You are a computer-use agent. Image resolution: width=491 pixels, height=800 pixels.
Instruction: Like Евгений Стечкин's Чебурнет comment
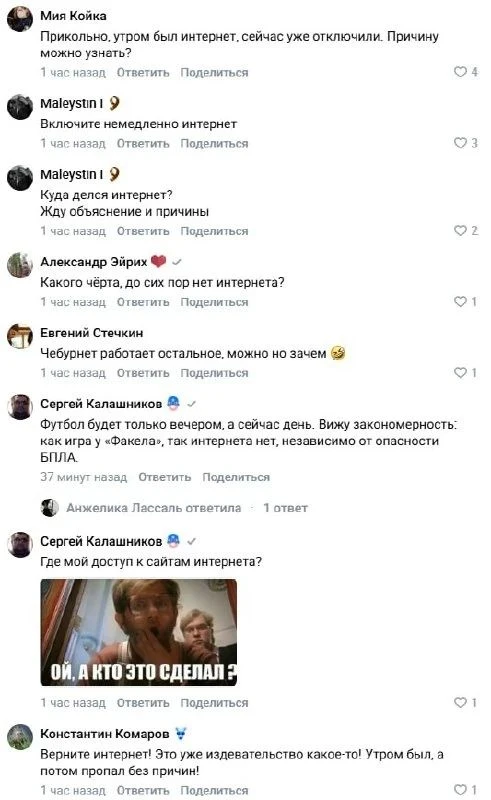(x=460, y=372)
